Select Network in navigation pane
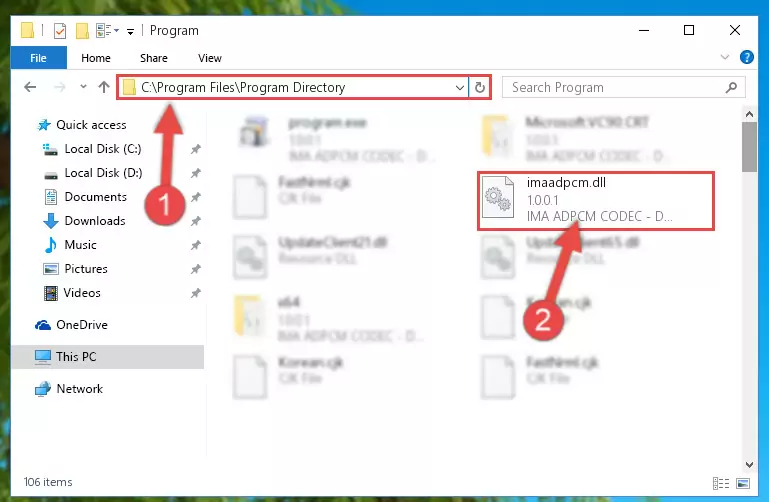This screenshot has height=502, width=769. coord(79,389)
